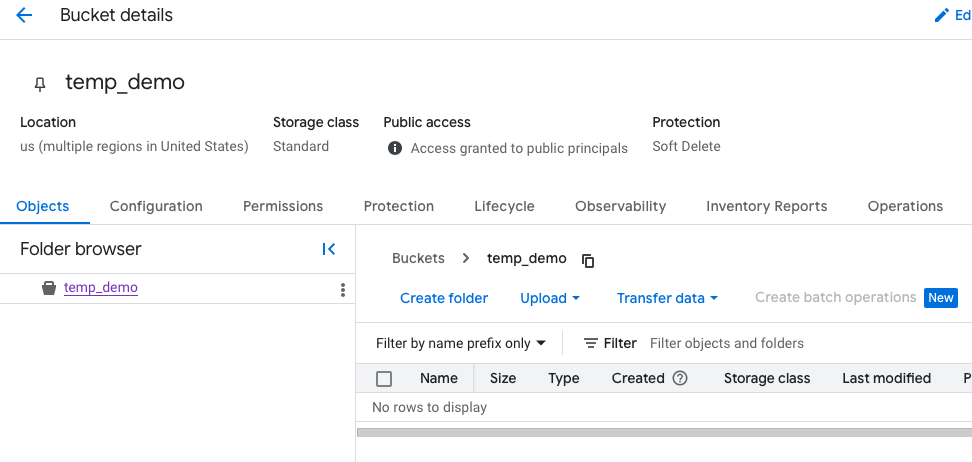Open the Protection tab
This screenshot has height=462, width=972.
(399, 206)
